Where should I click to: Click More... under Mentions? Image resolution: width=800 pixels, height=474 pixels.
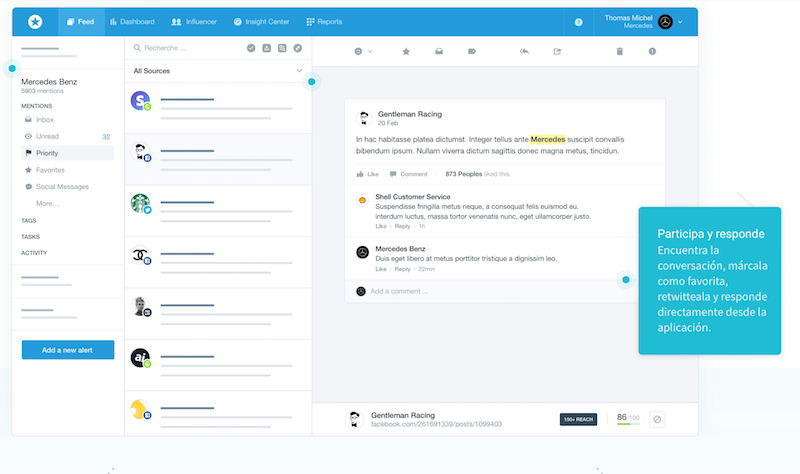[47, 204]
